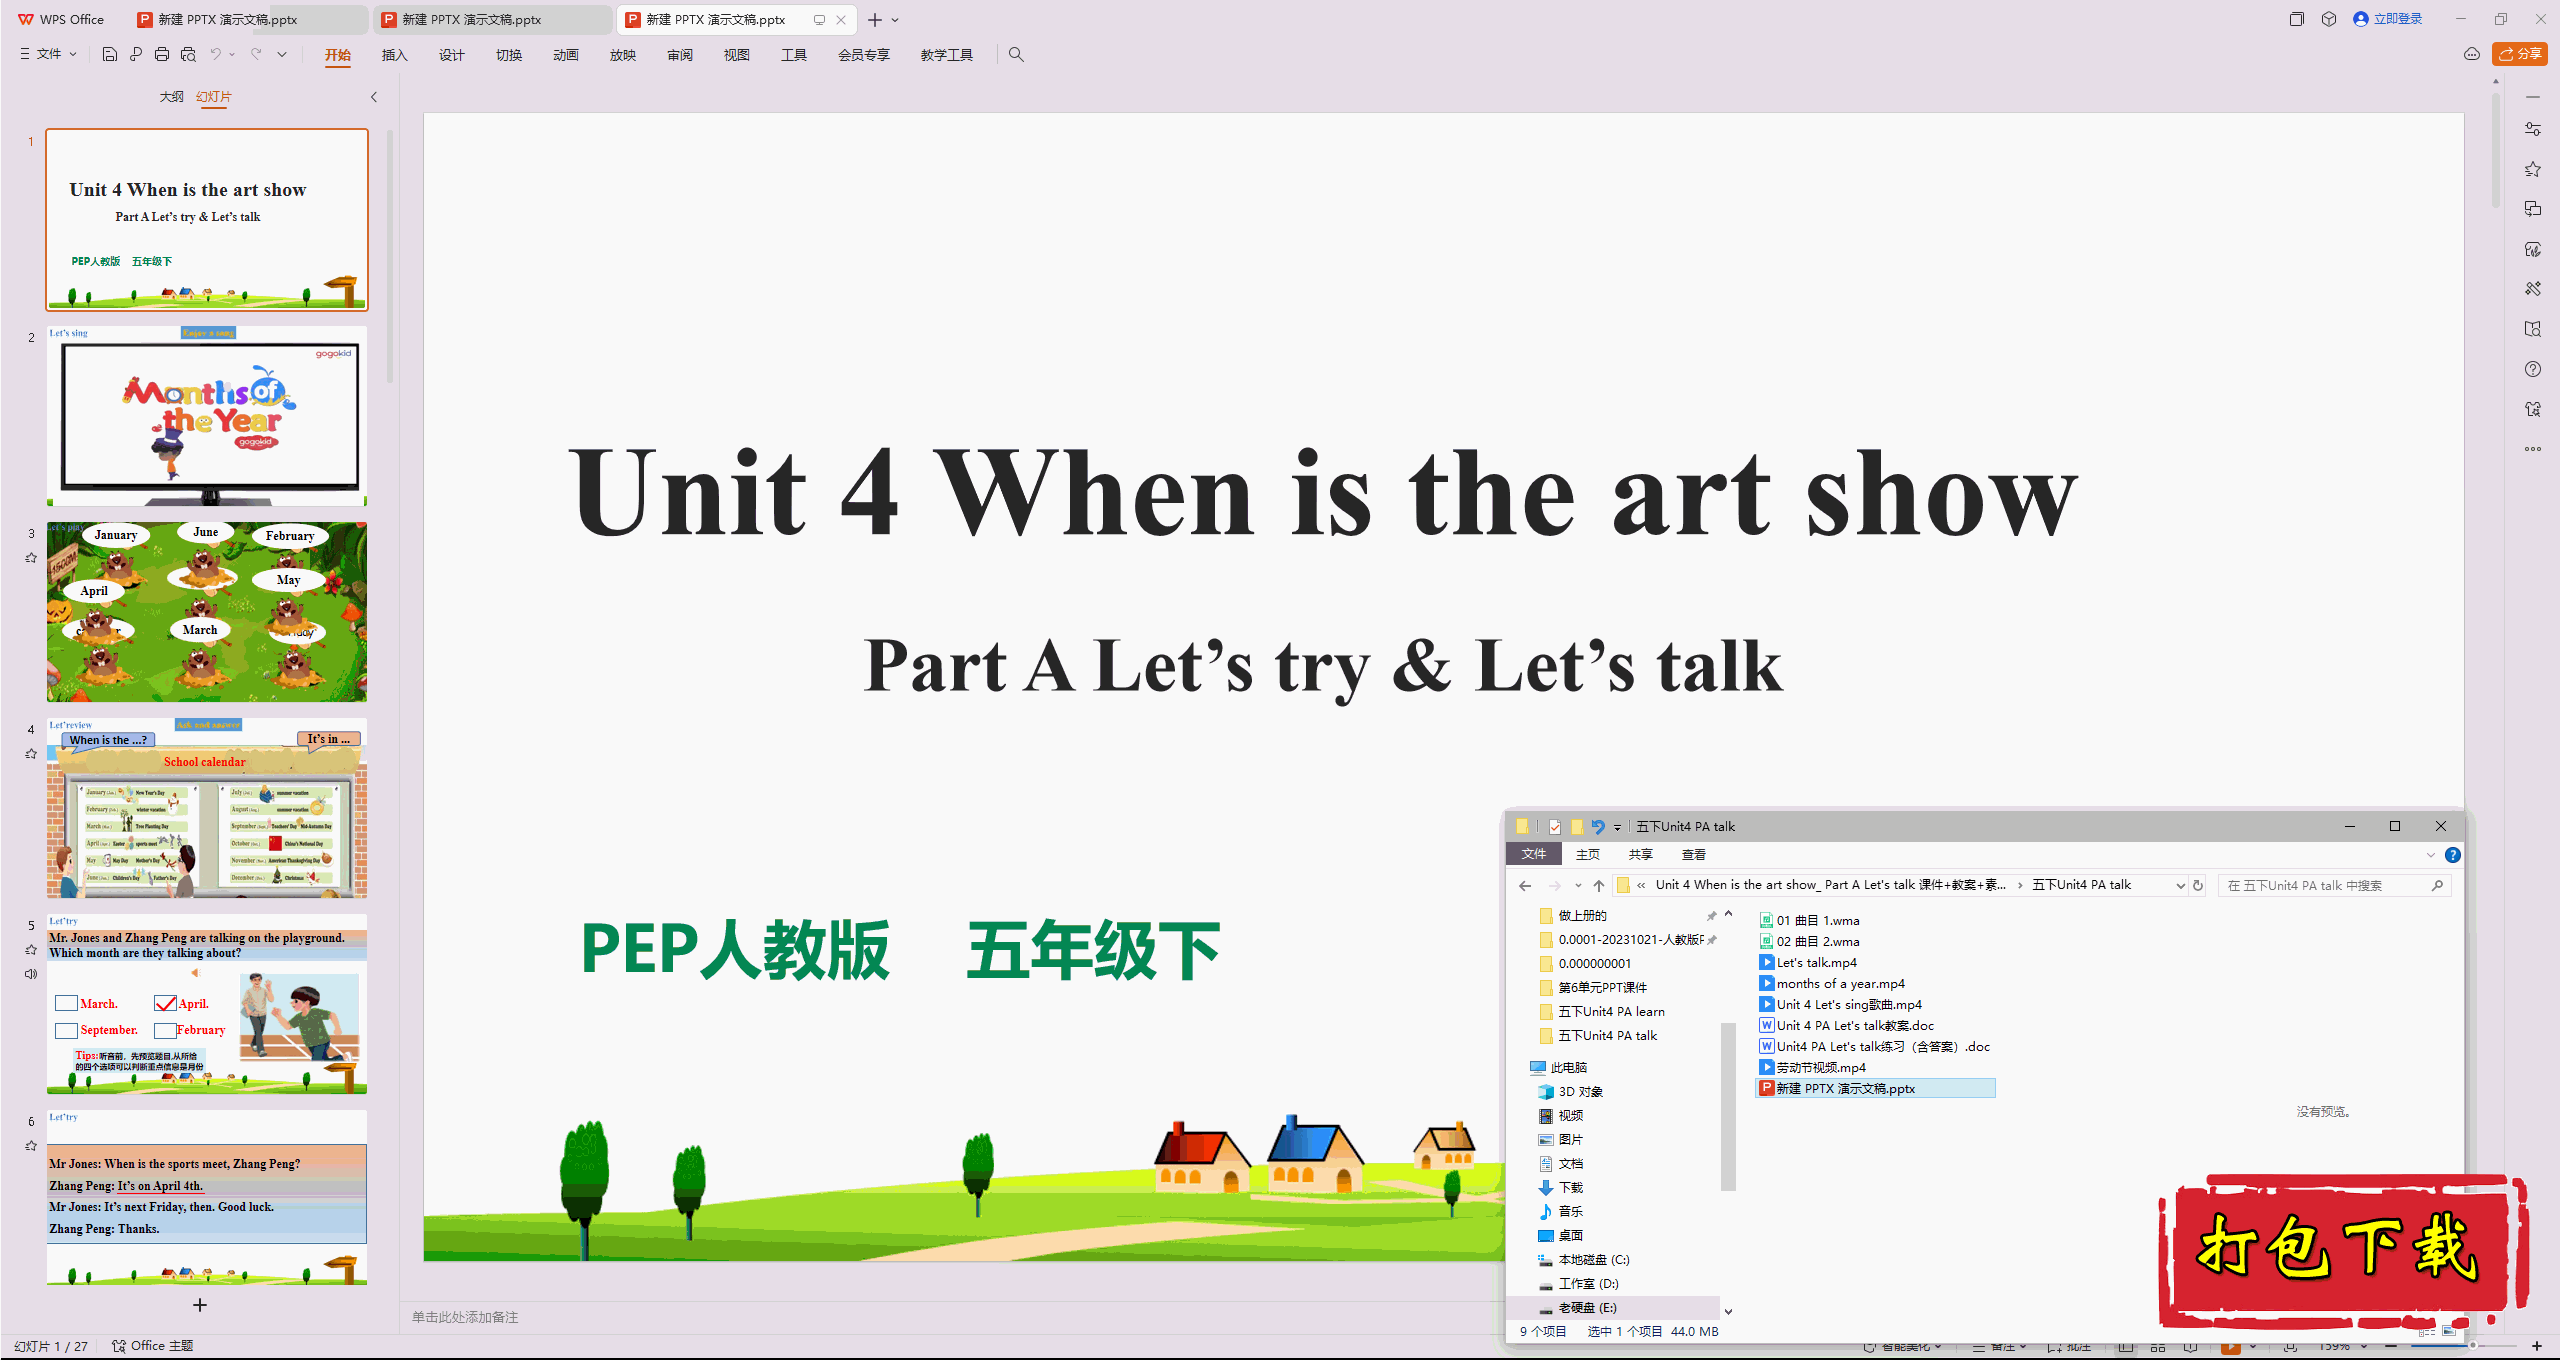Select 本地磁盘 (C:) in navigation tree
Viewport: 2560px width, 1360px height.
pyautogui.click(x=1584, y=1259)
